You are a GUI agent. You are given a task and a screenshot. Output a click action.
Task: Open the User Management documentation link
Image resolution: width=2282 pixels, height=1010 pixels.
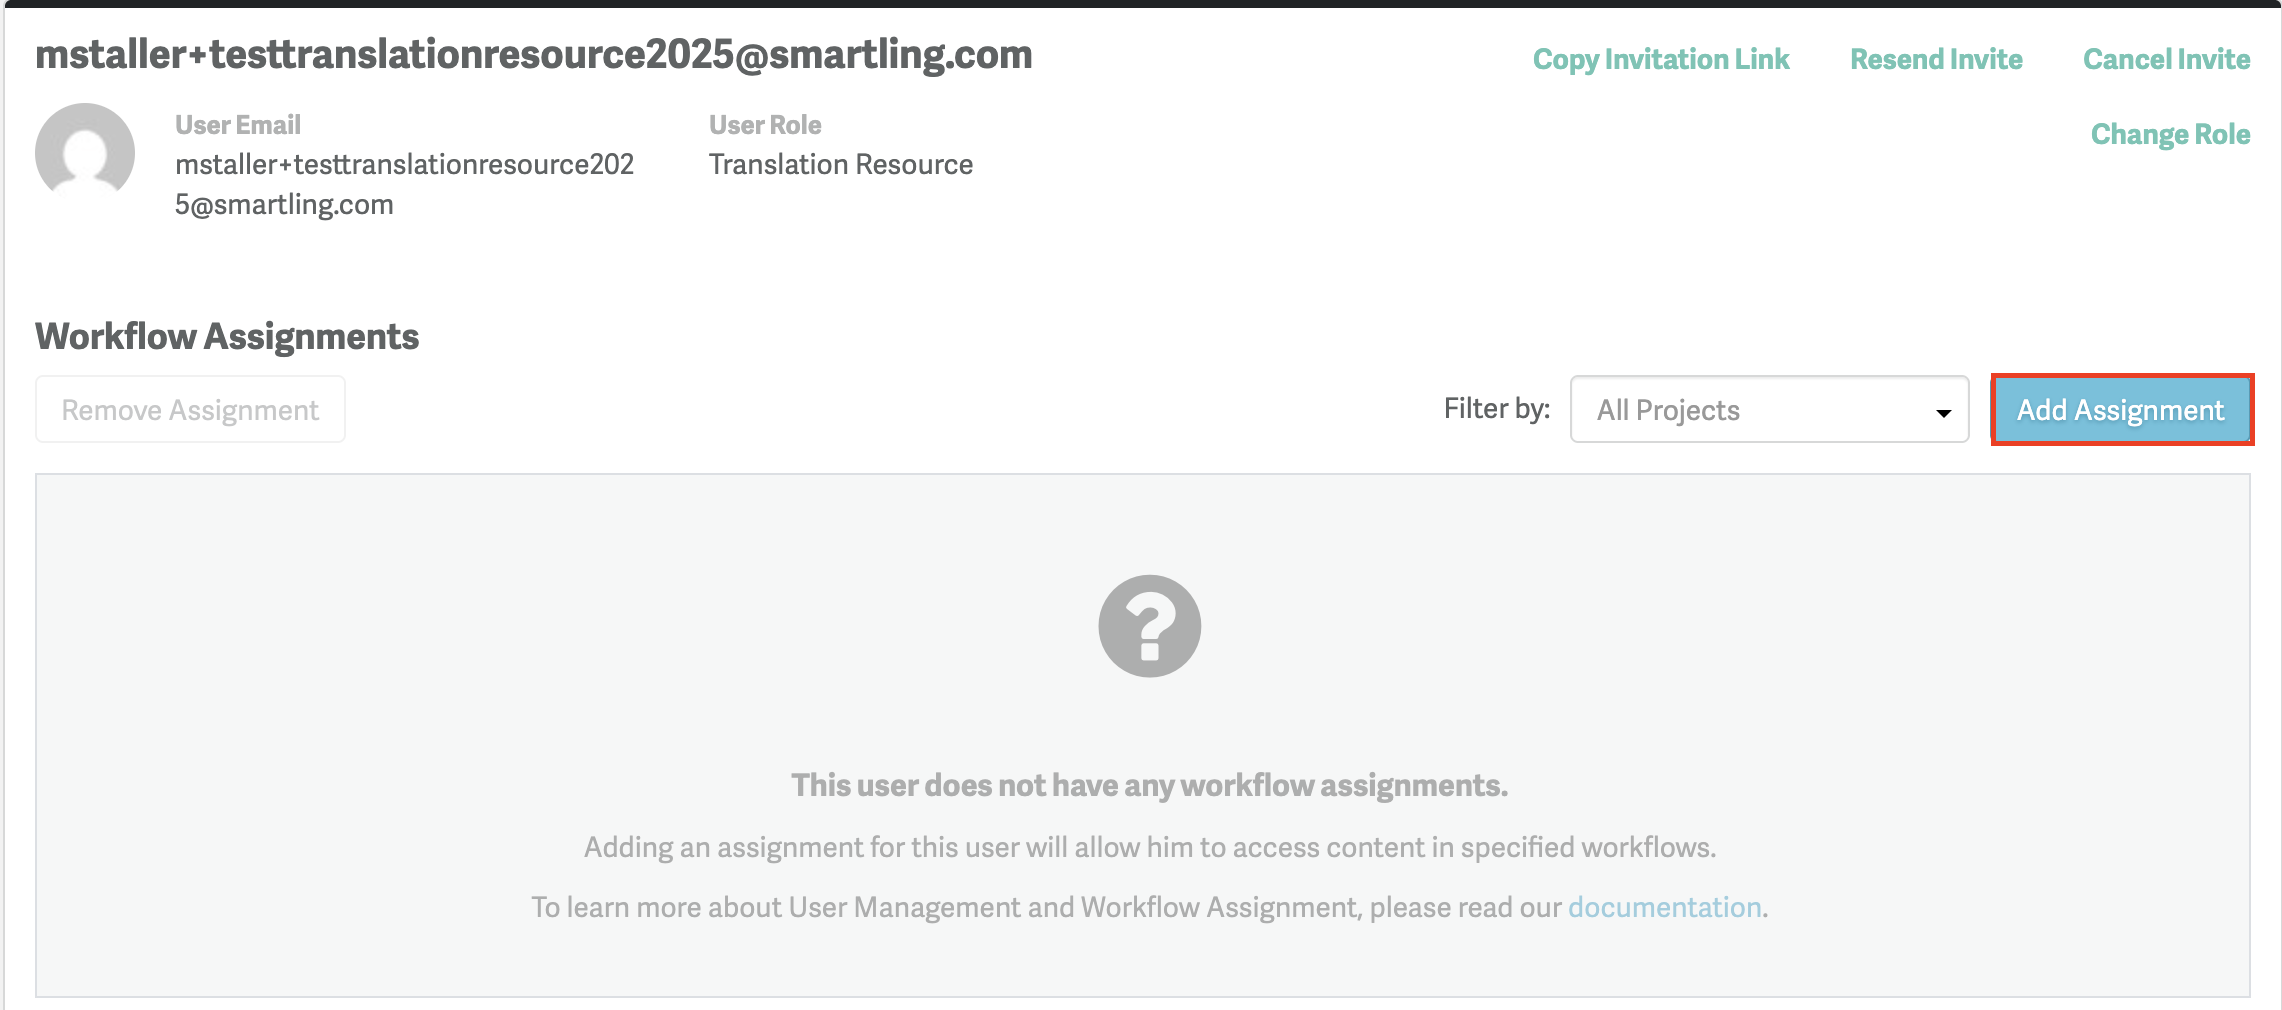tap(1664, 907)
